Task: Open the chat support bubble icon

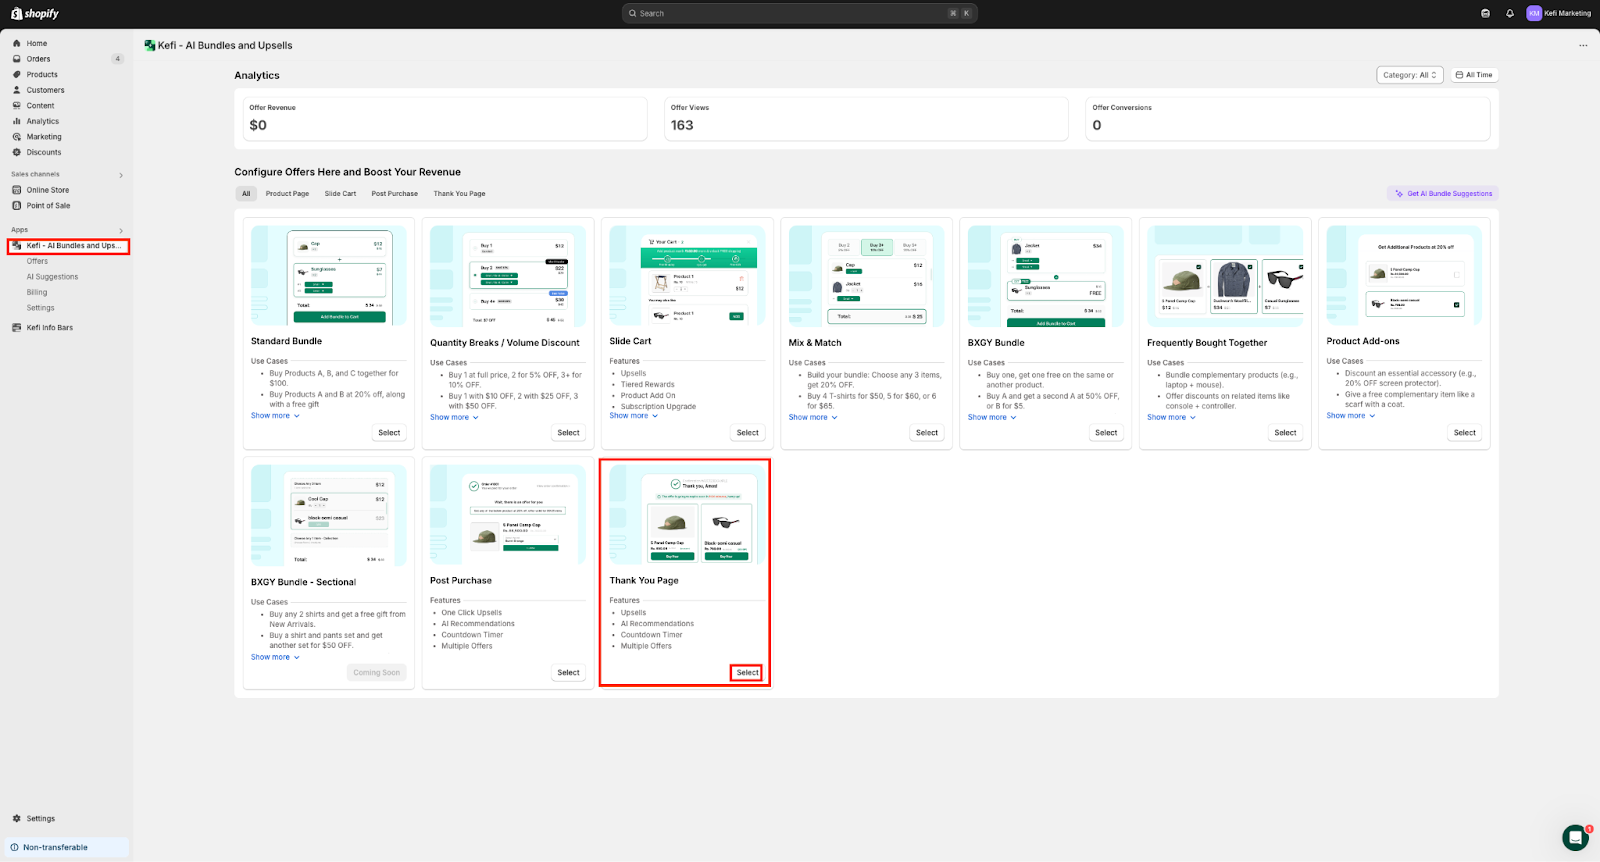Action: pos(1575,837)
